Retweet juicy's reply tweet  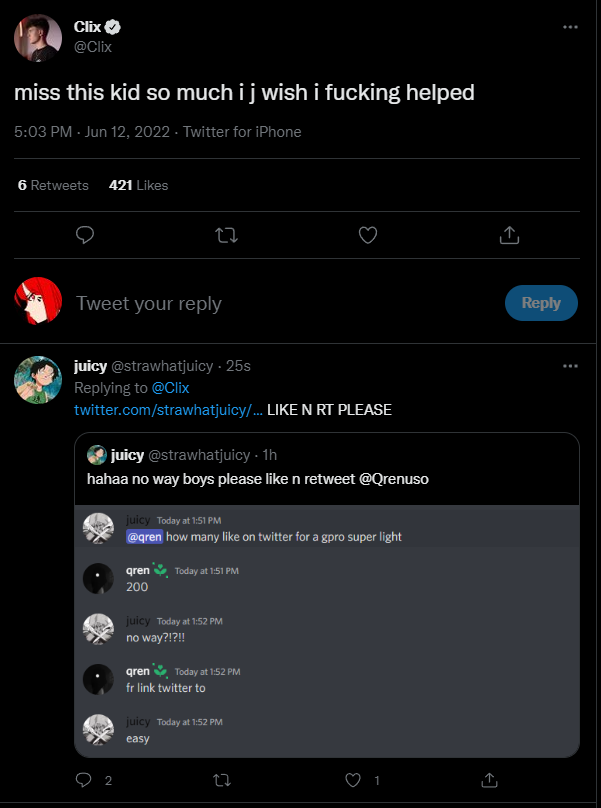[x=222, y=779]
